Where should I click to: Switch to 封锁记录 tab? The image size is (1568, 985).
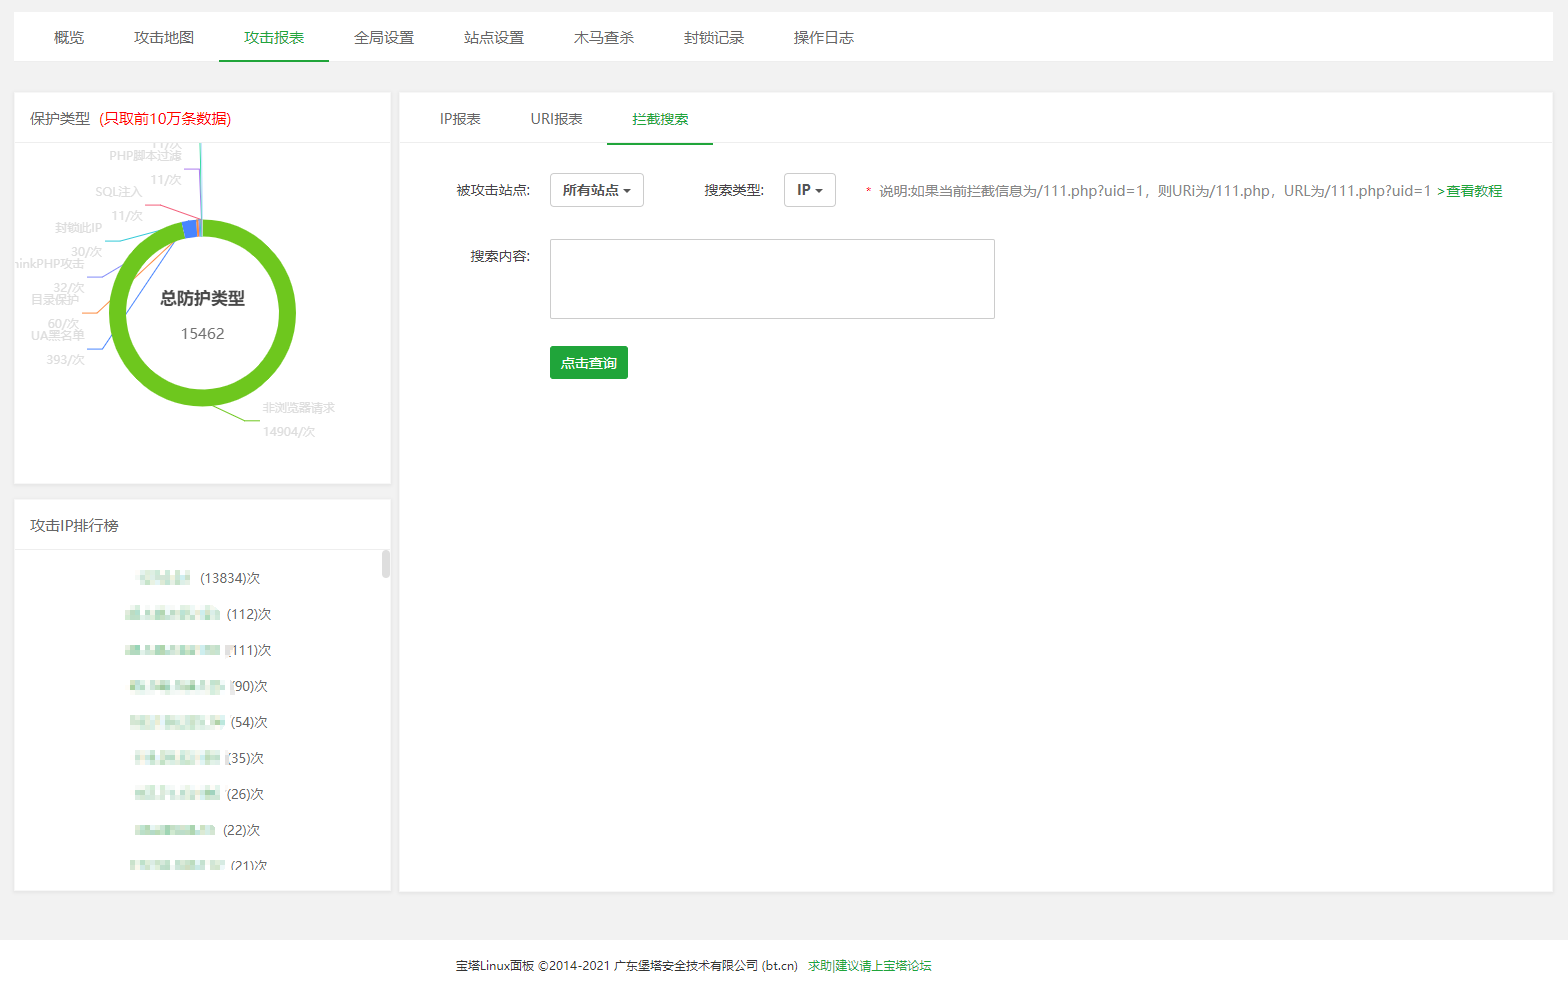[x=714, y=38]
